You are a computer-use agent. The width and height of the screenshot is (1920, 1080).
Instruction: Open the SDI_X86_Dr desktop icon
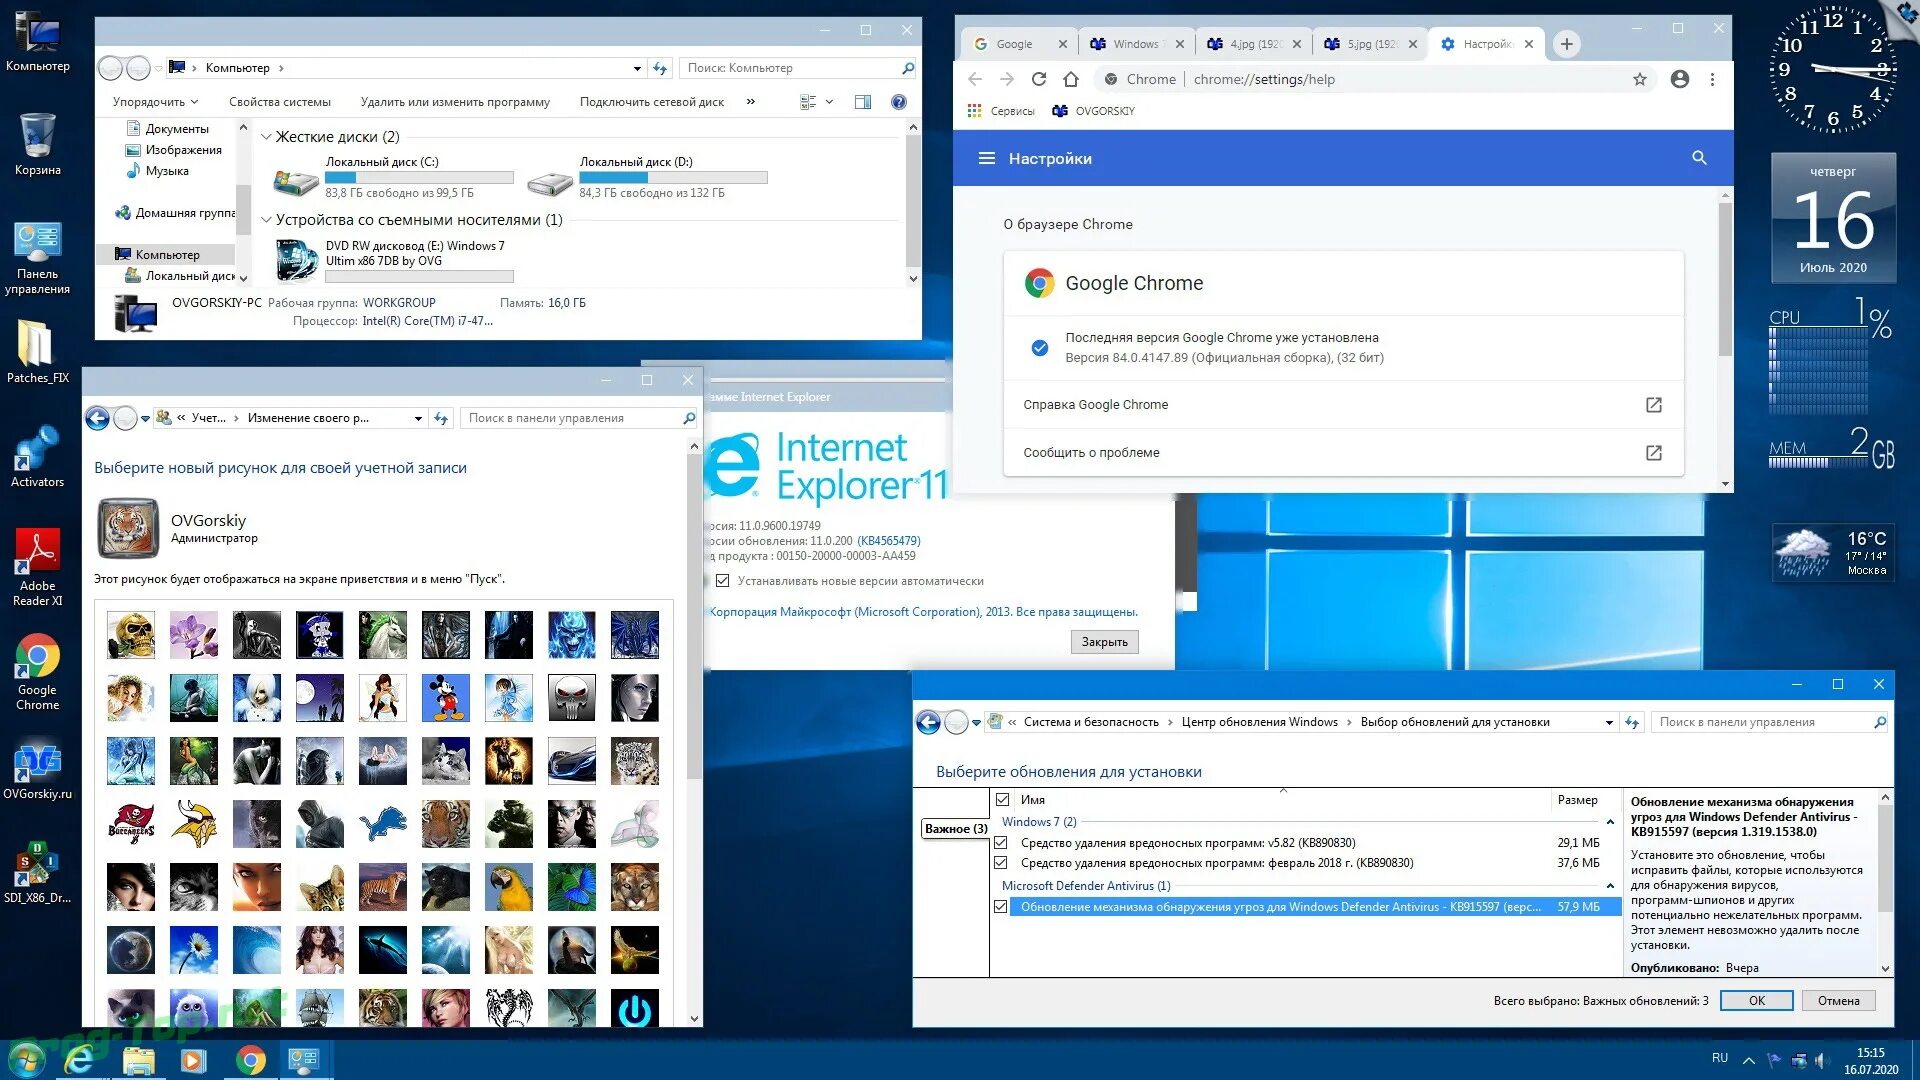tap(37, 872)
